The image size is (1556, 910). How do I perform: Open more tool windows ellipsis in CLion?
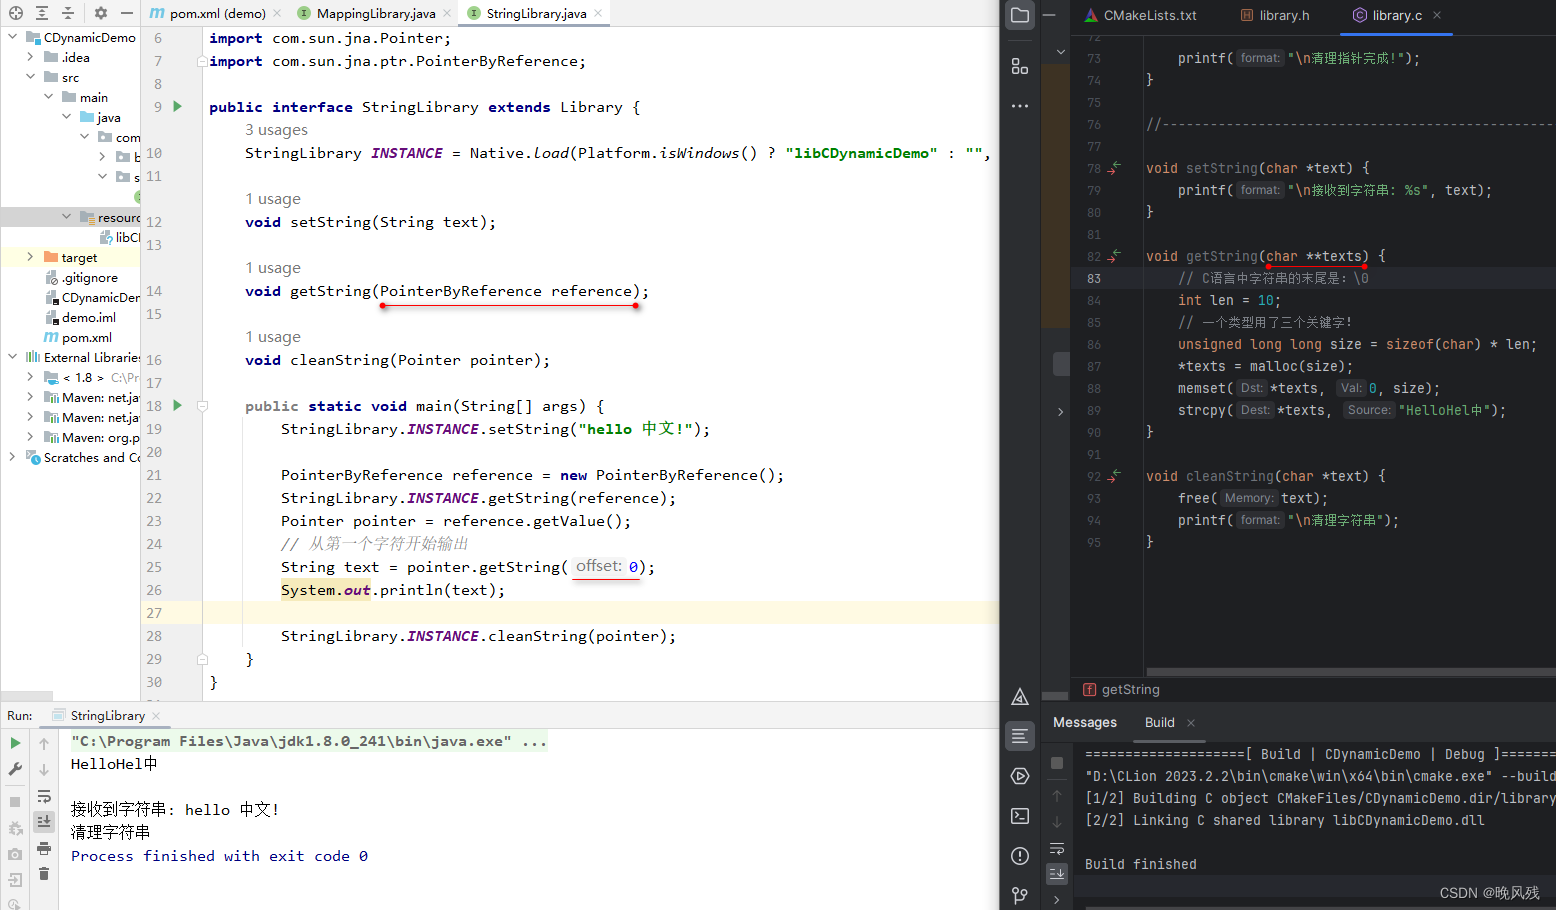1020,105
